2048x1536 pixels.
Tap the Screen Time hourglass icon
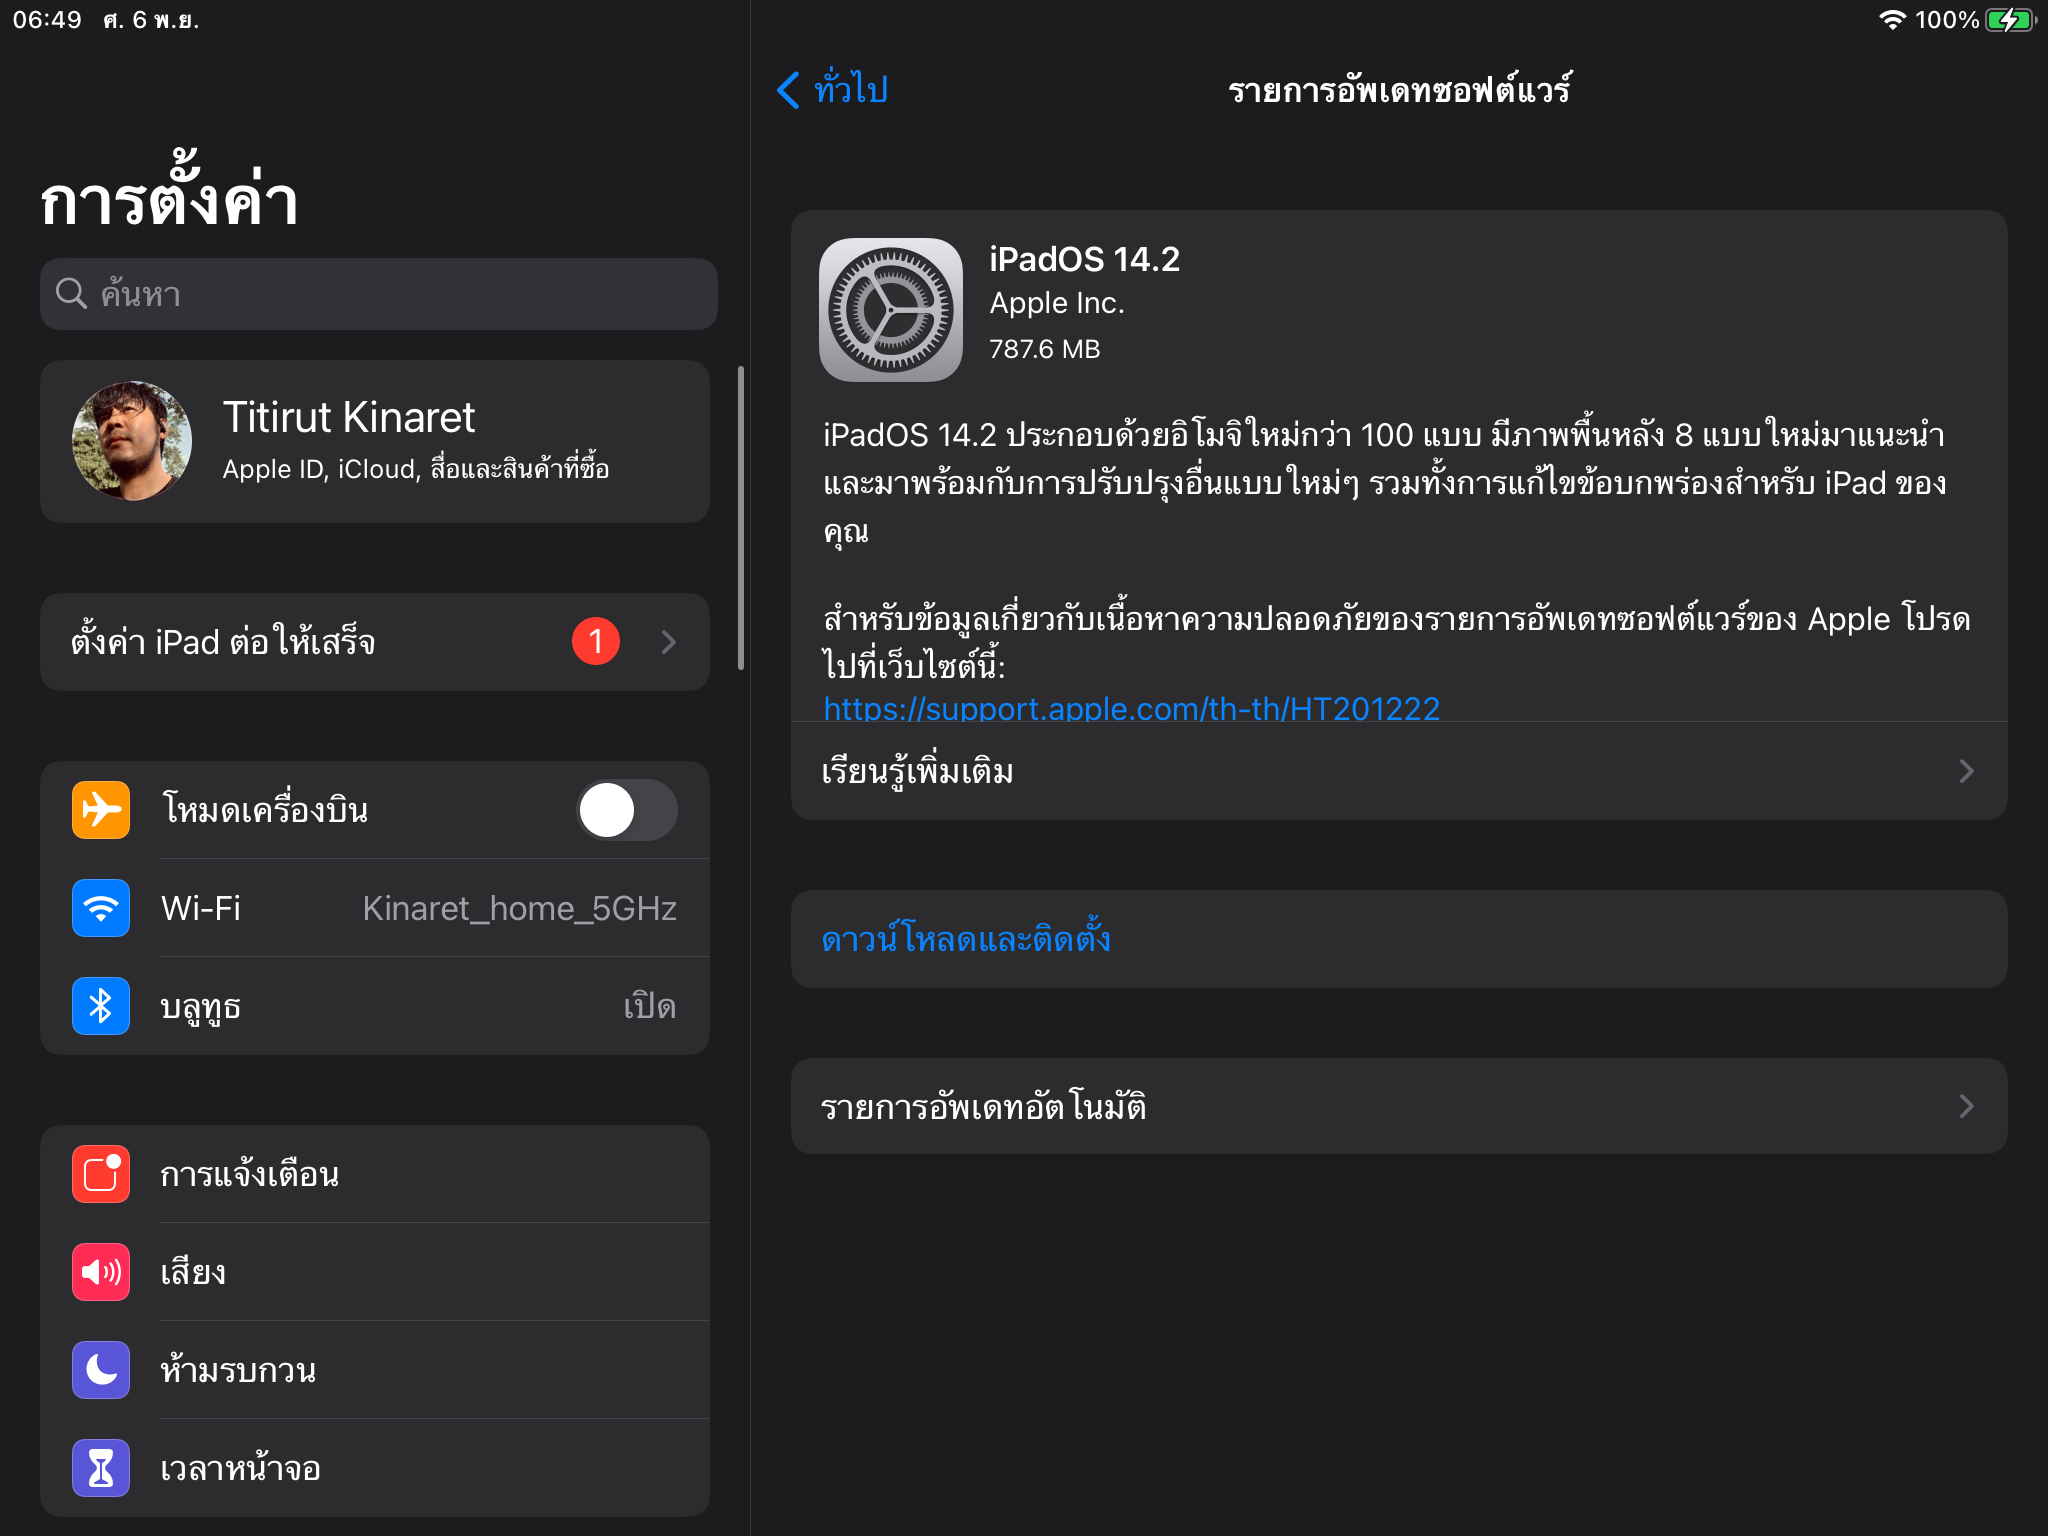[x=101, y=1468]
